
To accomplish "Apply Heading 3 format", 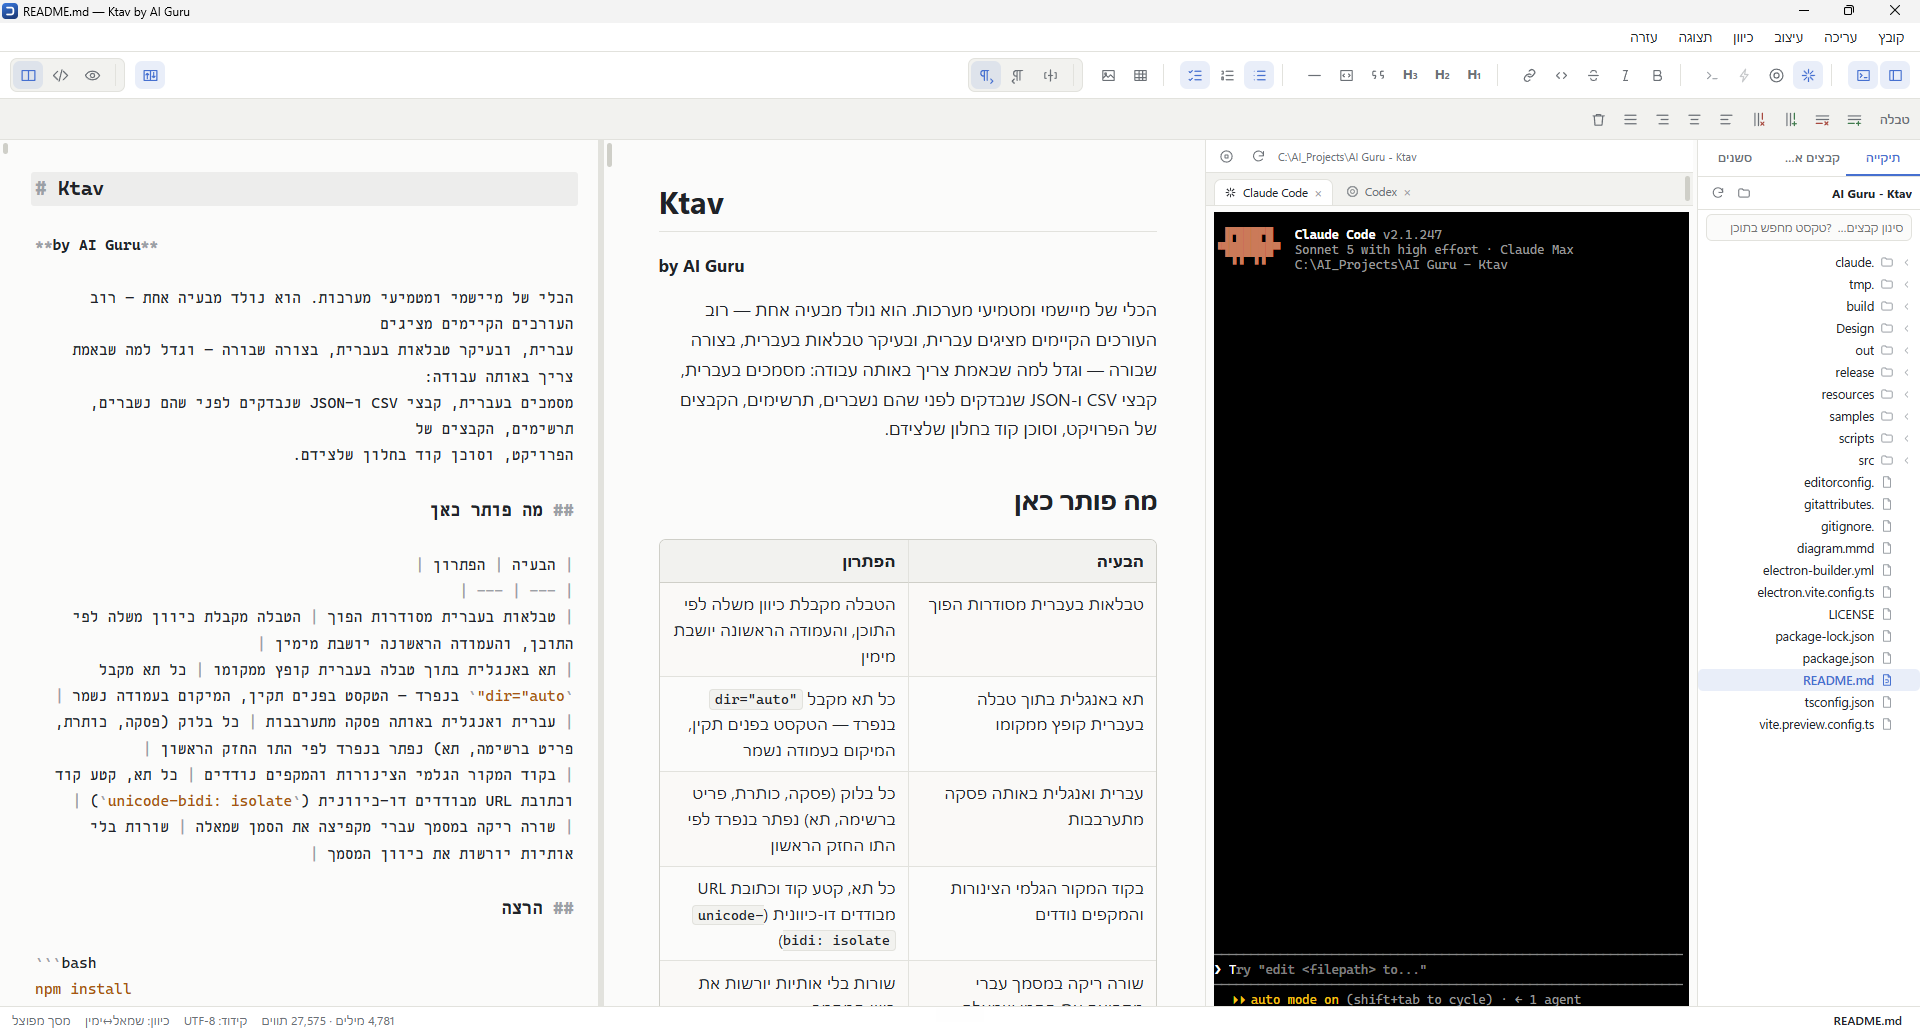I will pyautogui.click(x=1410, y=75).
